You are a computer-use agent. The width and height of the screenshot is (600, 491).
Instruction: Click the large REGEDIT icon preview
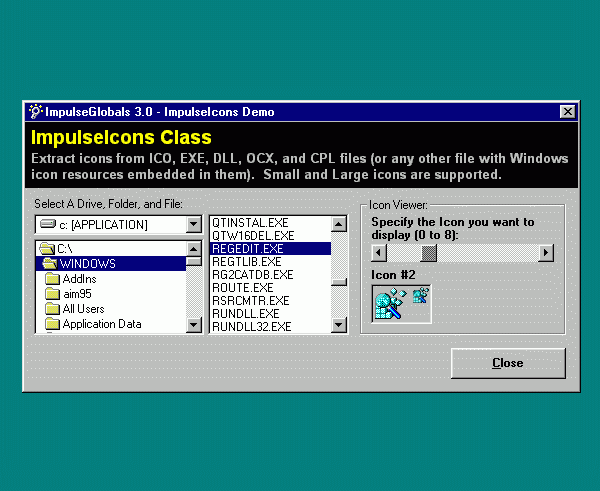(x=390, y=305)
